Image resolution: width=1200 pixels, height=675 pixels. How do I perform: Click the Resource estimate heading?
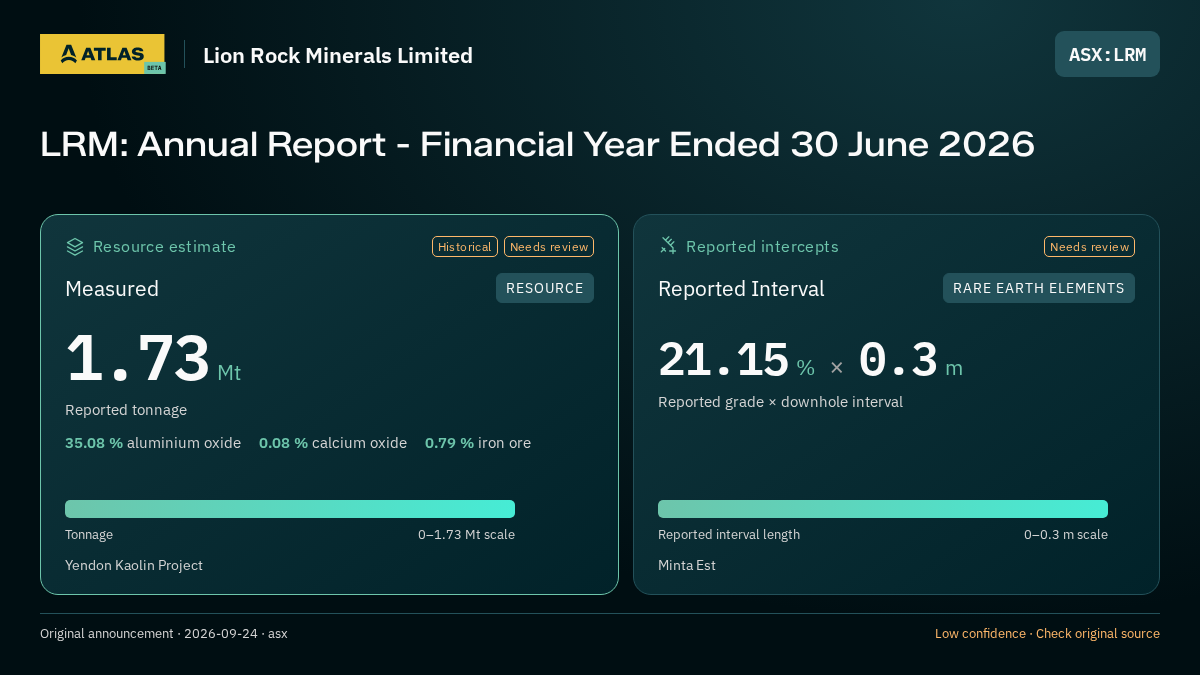click(x=164, y=247)
